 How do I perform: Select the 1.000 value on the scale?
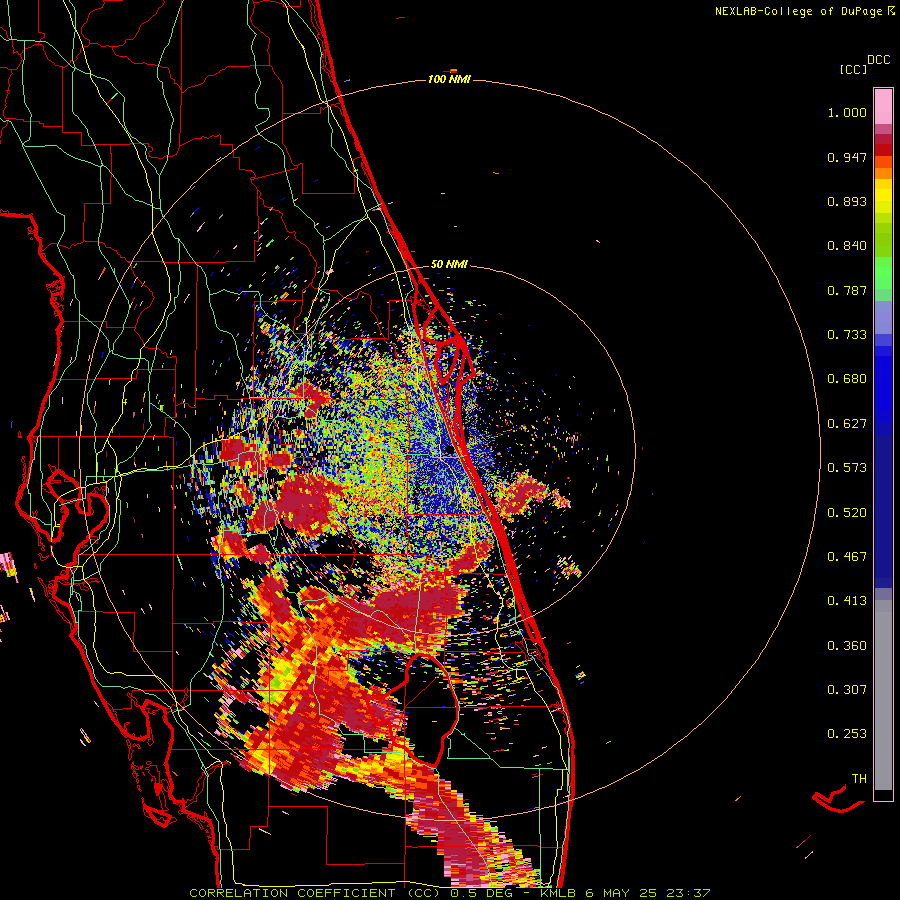[x=847, y=112]
